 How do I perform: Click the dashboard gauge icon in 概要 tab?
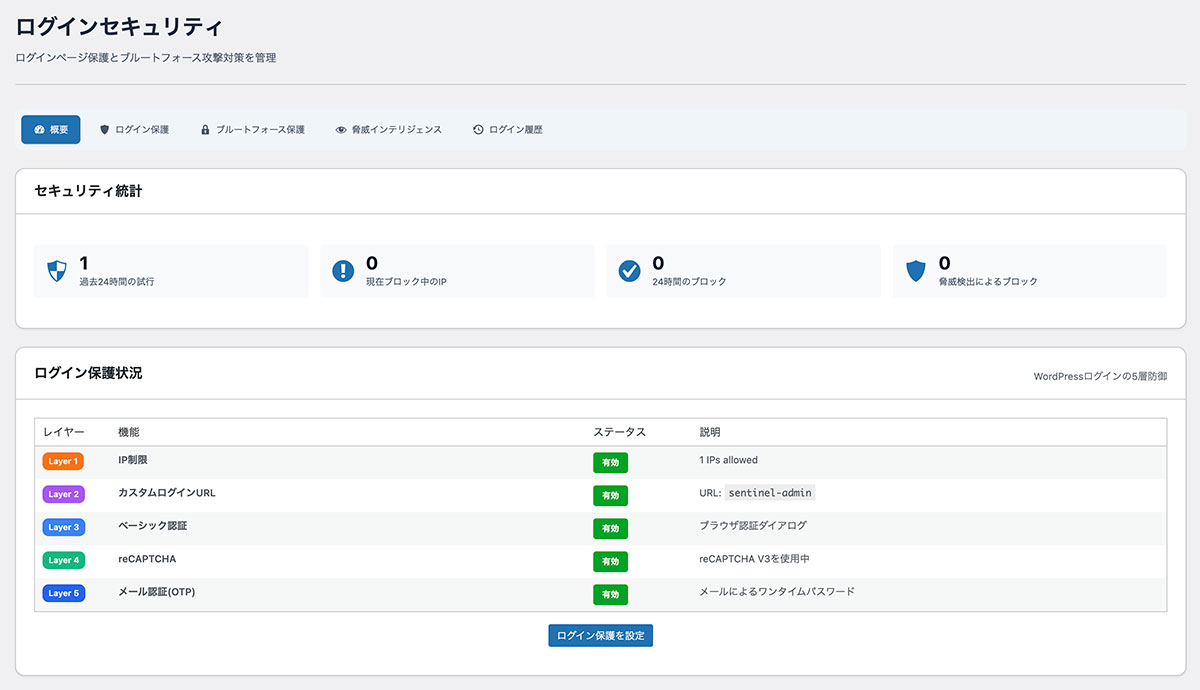(40, 130)
